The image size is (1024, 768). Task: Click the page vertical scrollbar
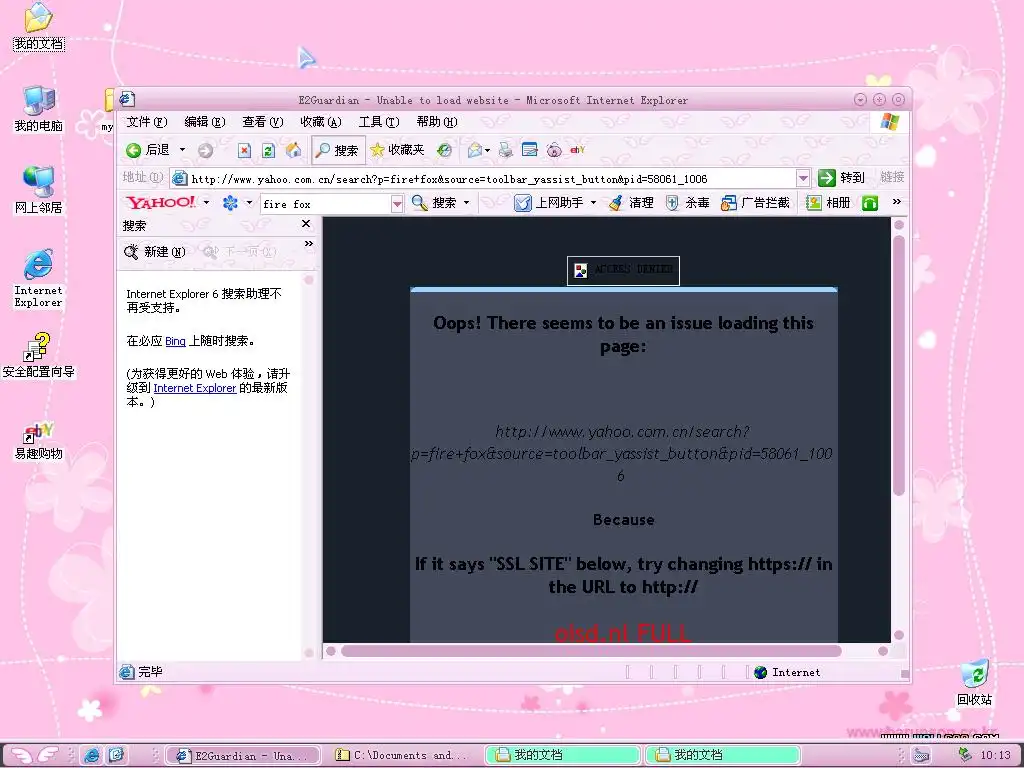click(899, 366)
